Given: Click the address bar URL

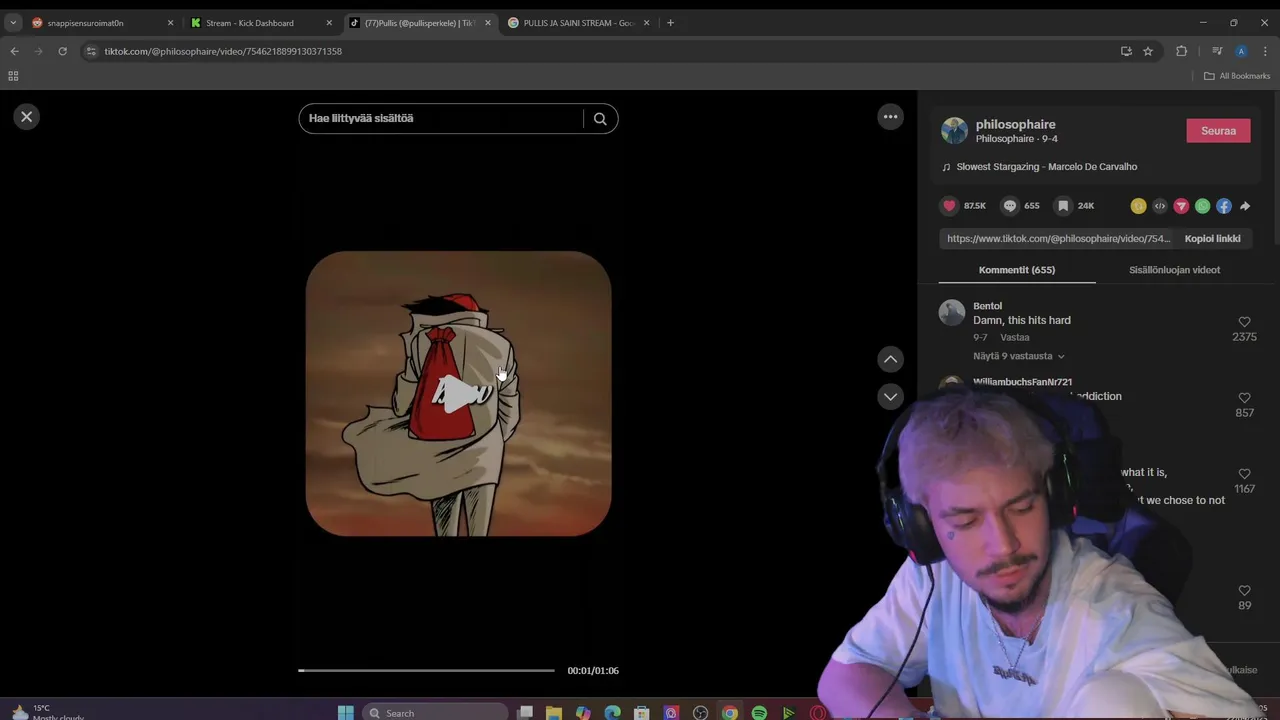Looking at the screenshot, I should (x=223, y=51).
